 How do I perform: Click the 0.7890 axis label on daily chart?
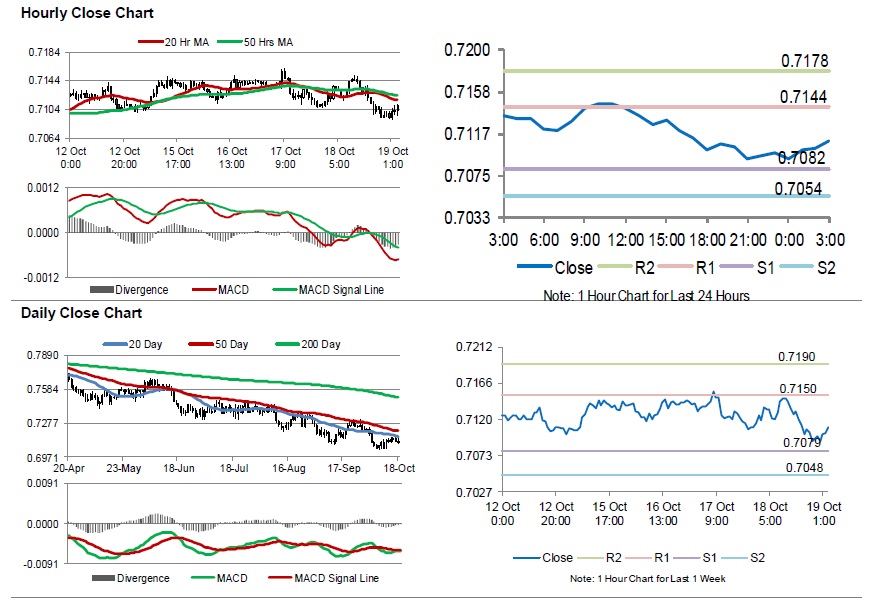[43, 355]
